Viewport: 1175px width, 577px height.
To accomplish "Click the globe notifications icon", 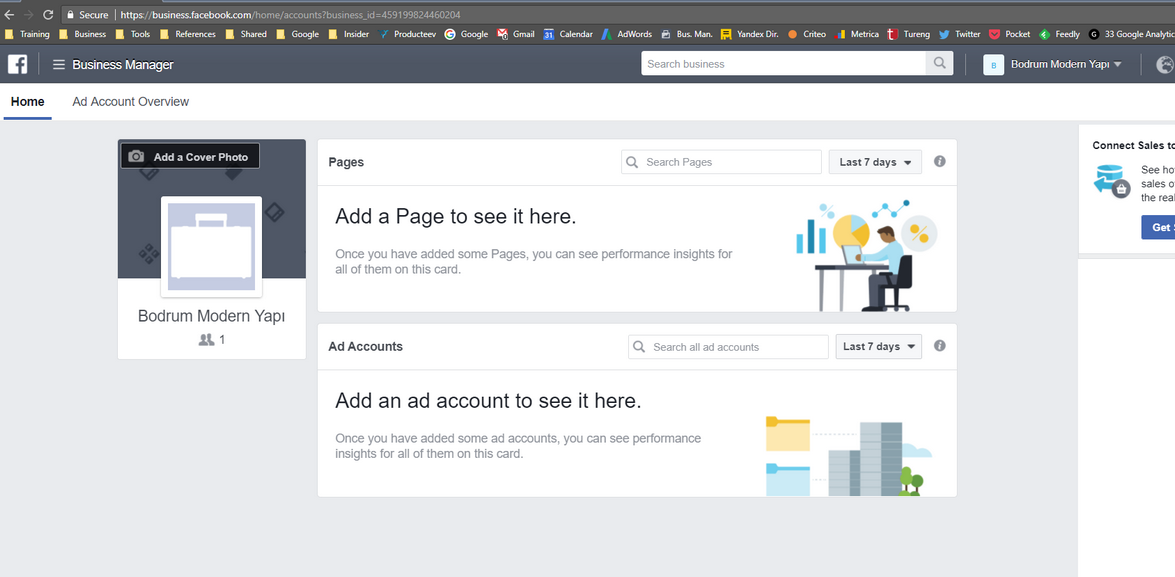I will (1164, 65).
